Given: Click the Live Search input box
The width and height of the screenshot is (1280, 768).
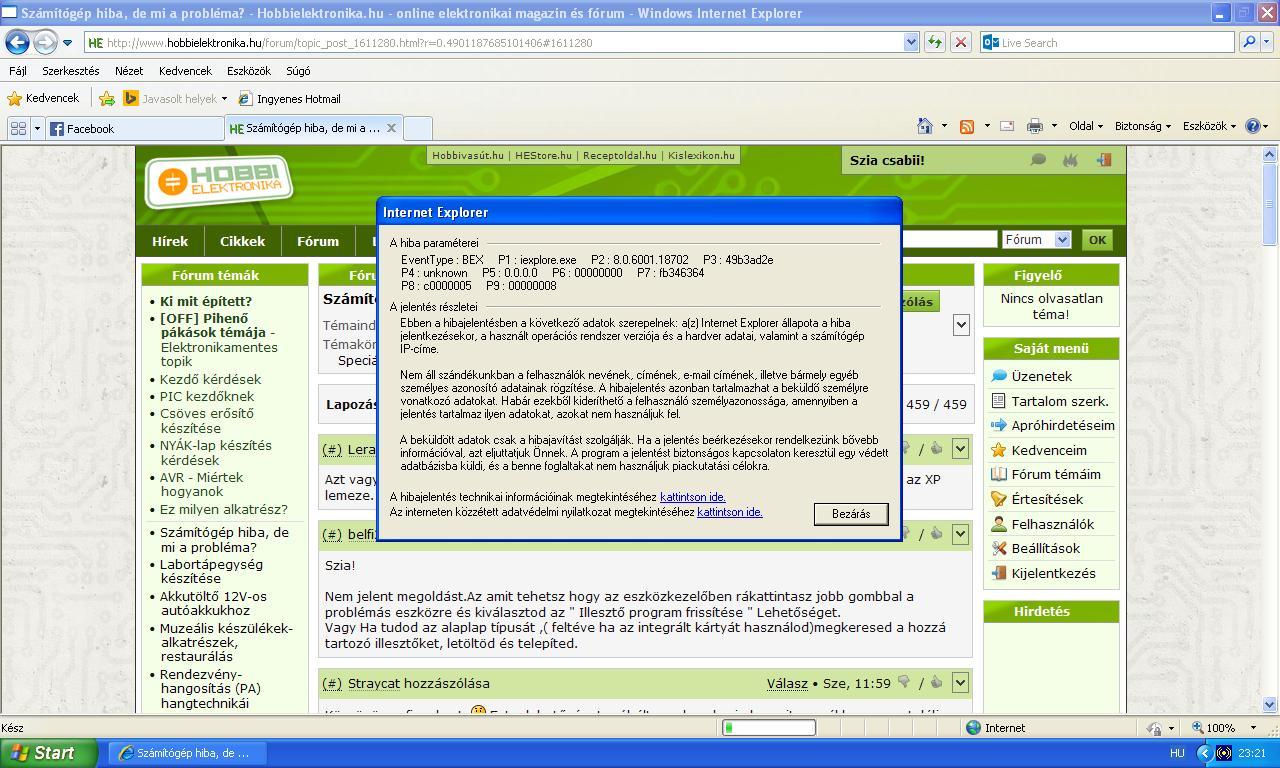Looking at the screenshot, I should (1115, 43).
